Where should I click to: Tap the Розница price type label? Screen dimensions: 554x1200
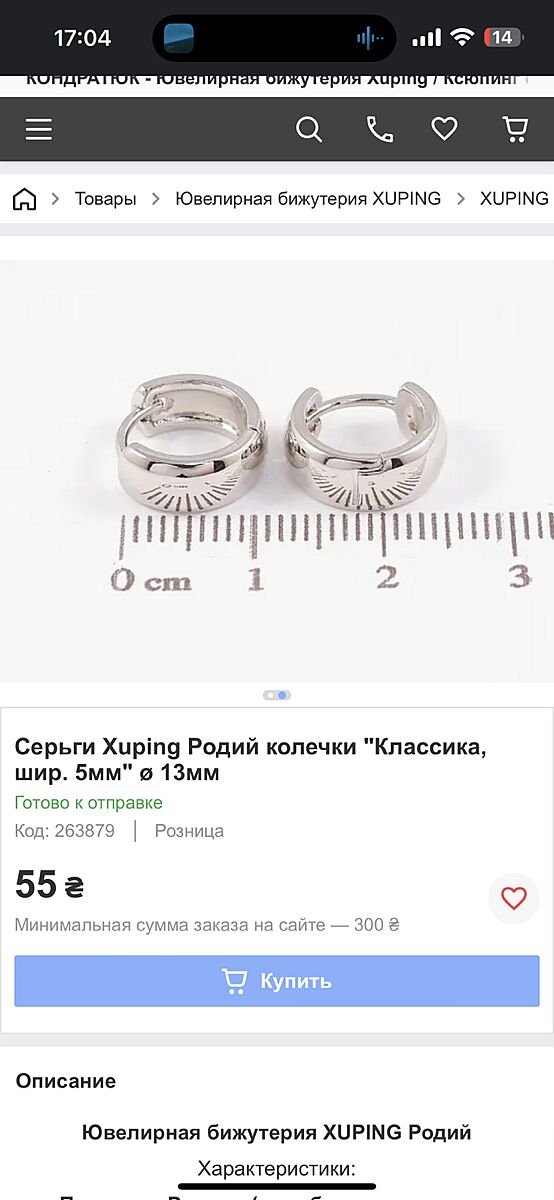point(189,831)
